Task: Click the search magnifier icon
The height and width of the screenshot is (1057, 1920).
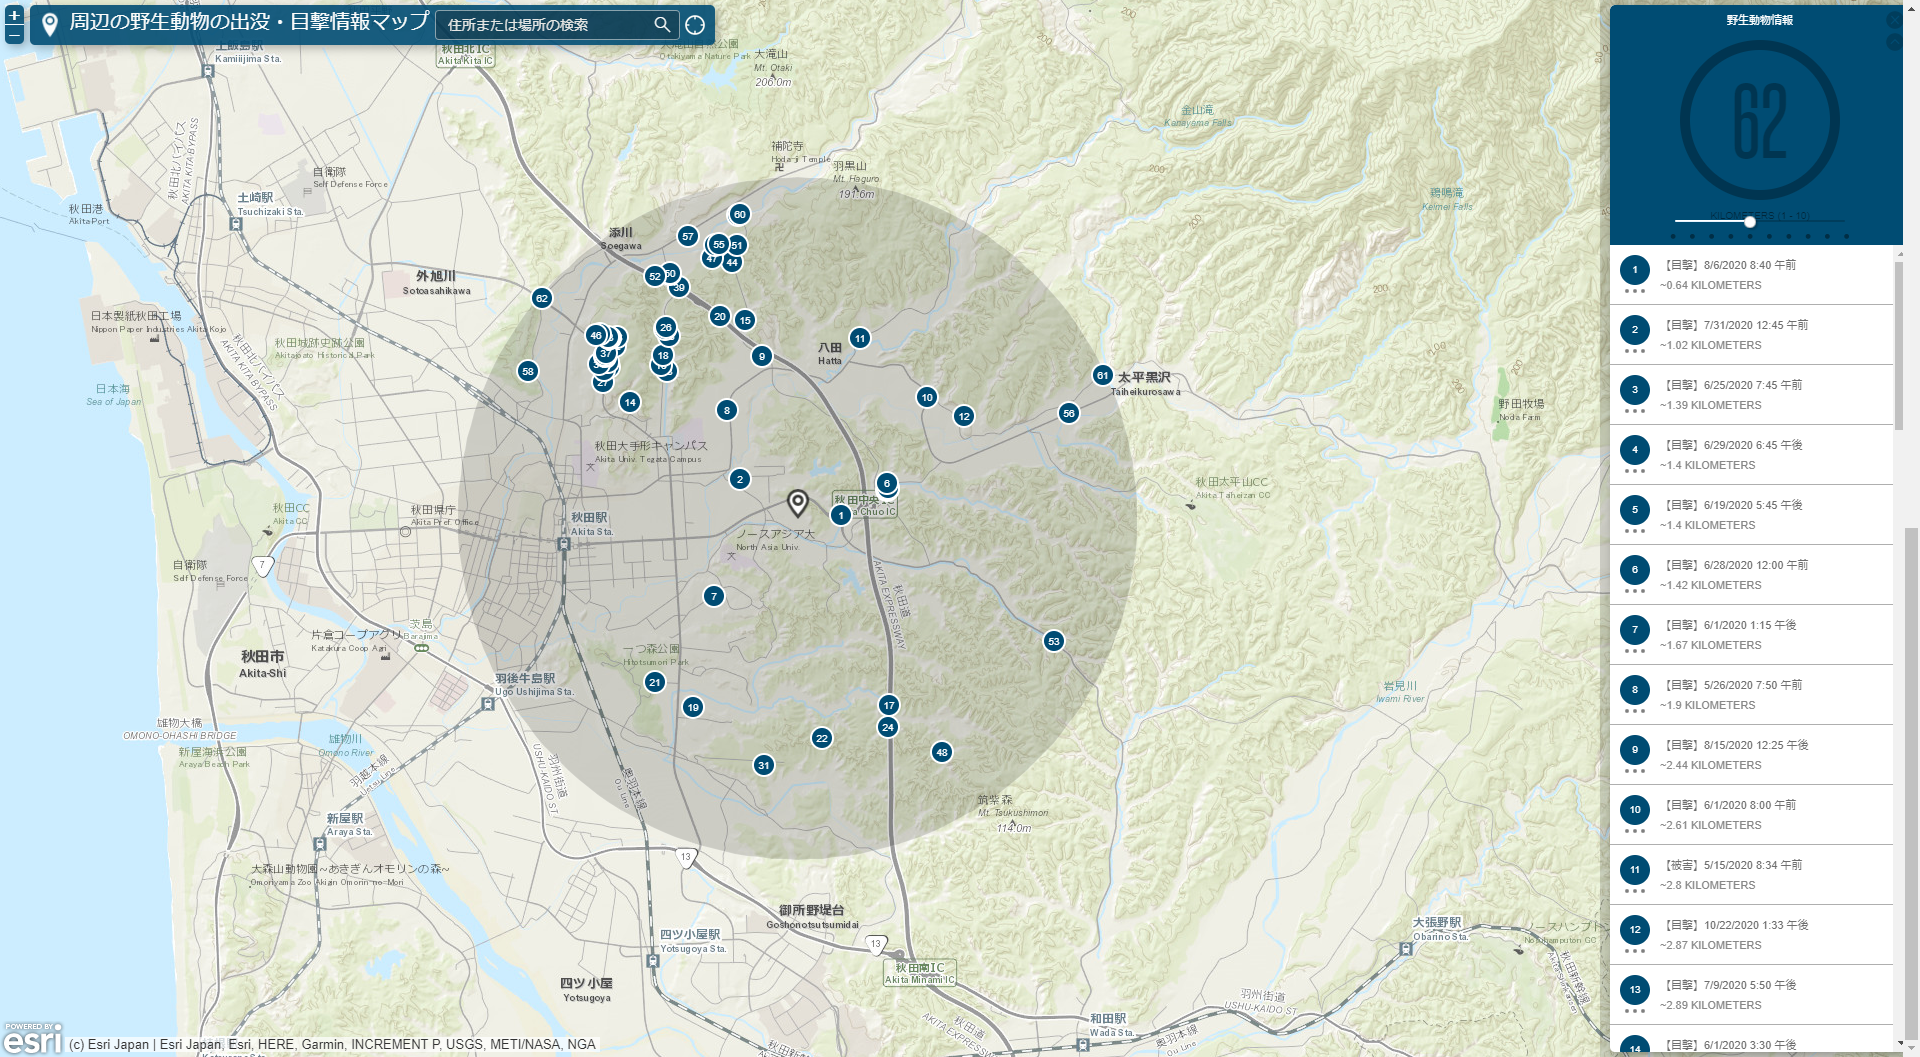Action: [662, 25]
